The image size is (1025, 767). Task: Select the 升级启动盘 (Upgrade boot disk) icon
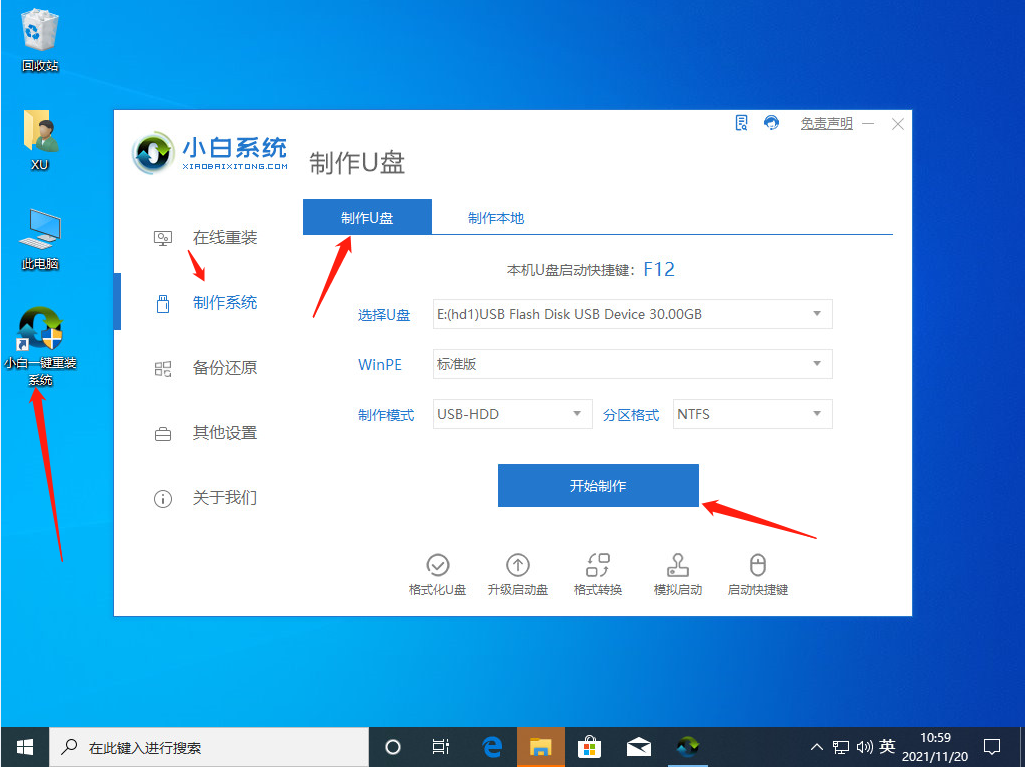(x=517, y=572)
